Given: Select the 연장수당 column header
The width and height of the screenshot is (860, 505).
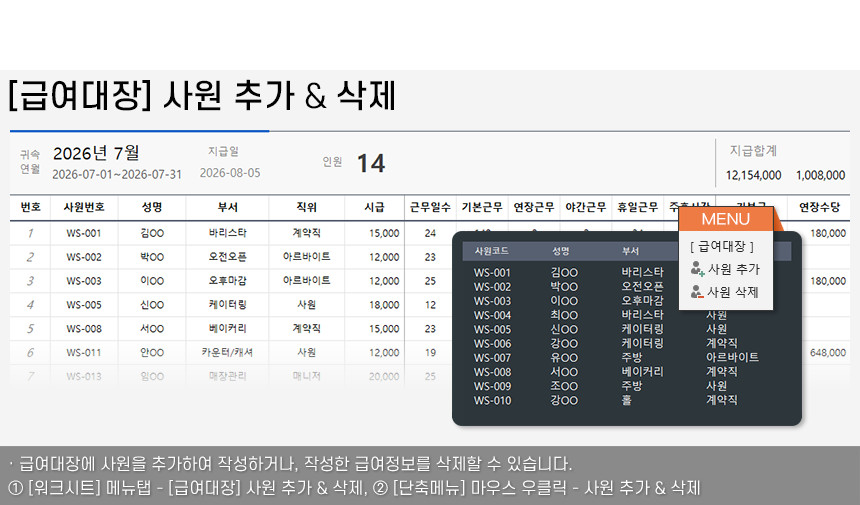Looking at the screenshot, I should [x=819, y=207].
